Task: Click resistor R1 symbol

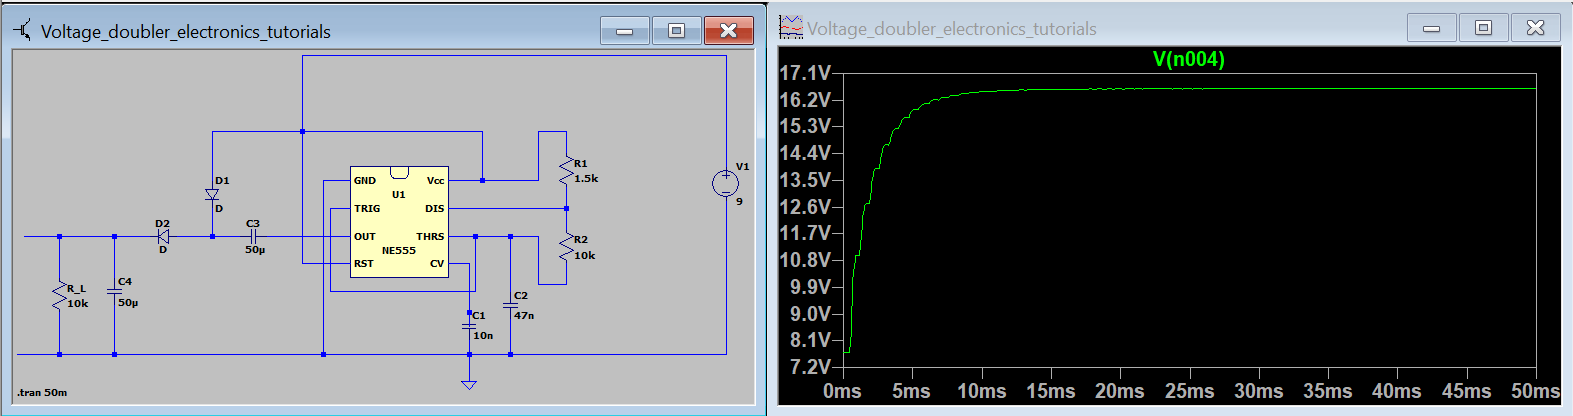Action: [x=566, y=170]
